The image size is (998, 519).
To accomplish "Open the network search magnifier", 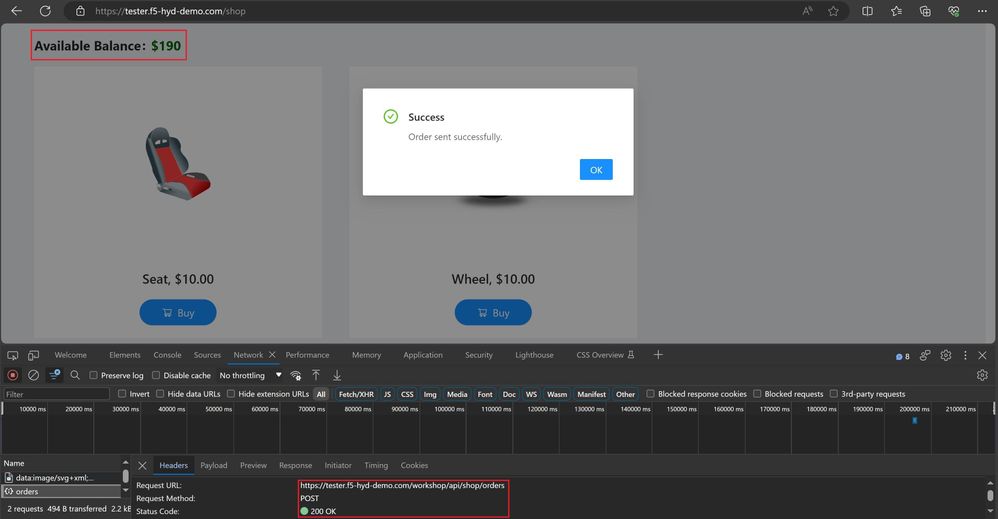I will pyautogui.click(x=75, y=375).
